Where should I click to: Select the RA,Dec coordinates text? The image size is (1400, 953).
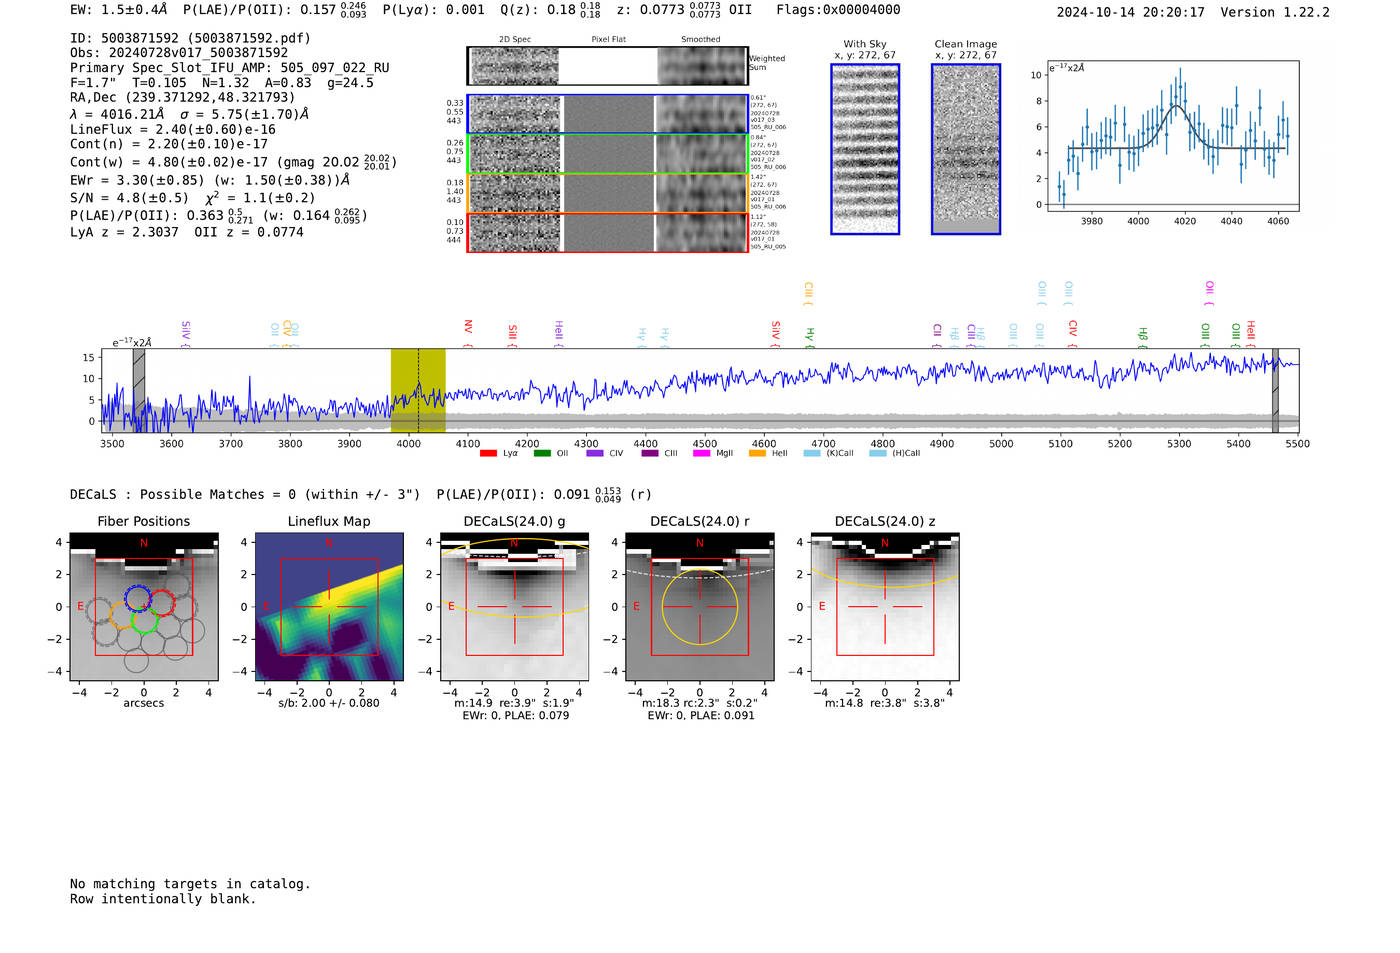point(183,98)
